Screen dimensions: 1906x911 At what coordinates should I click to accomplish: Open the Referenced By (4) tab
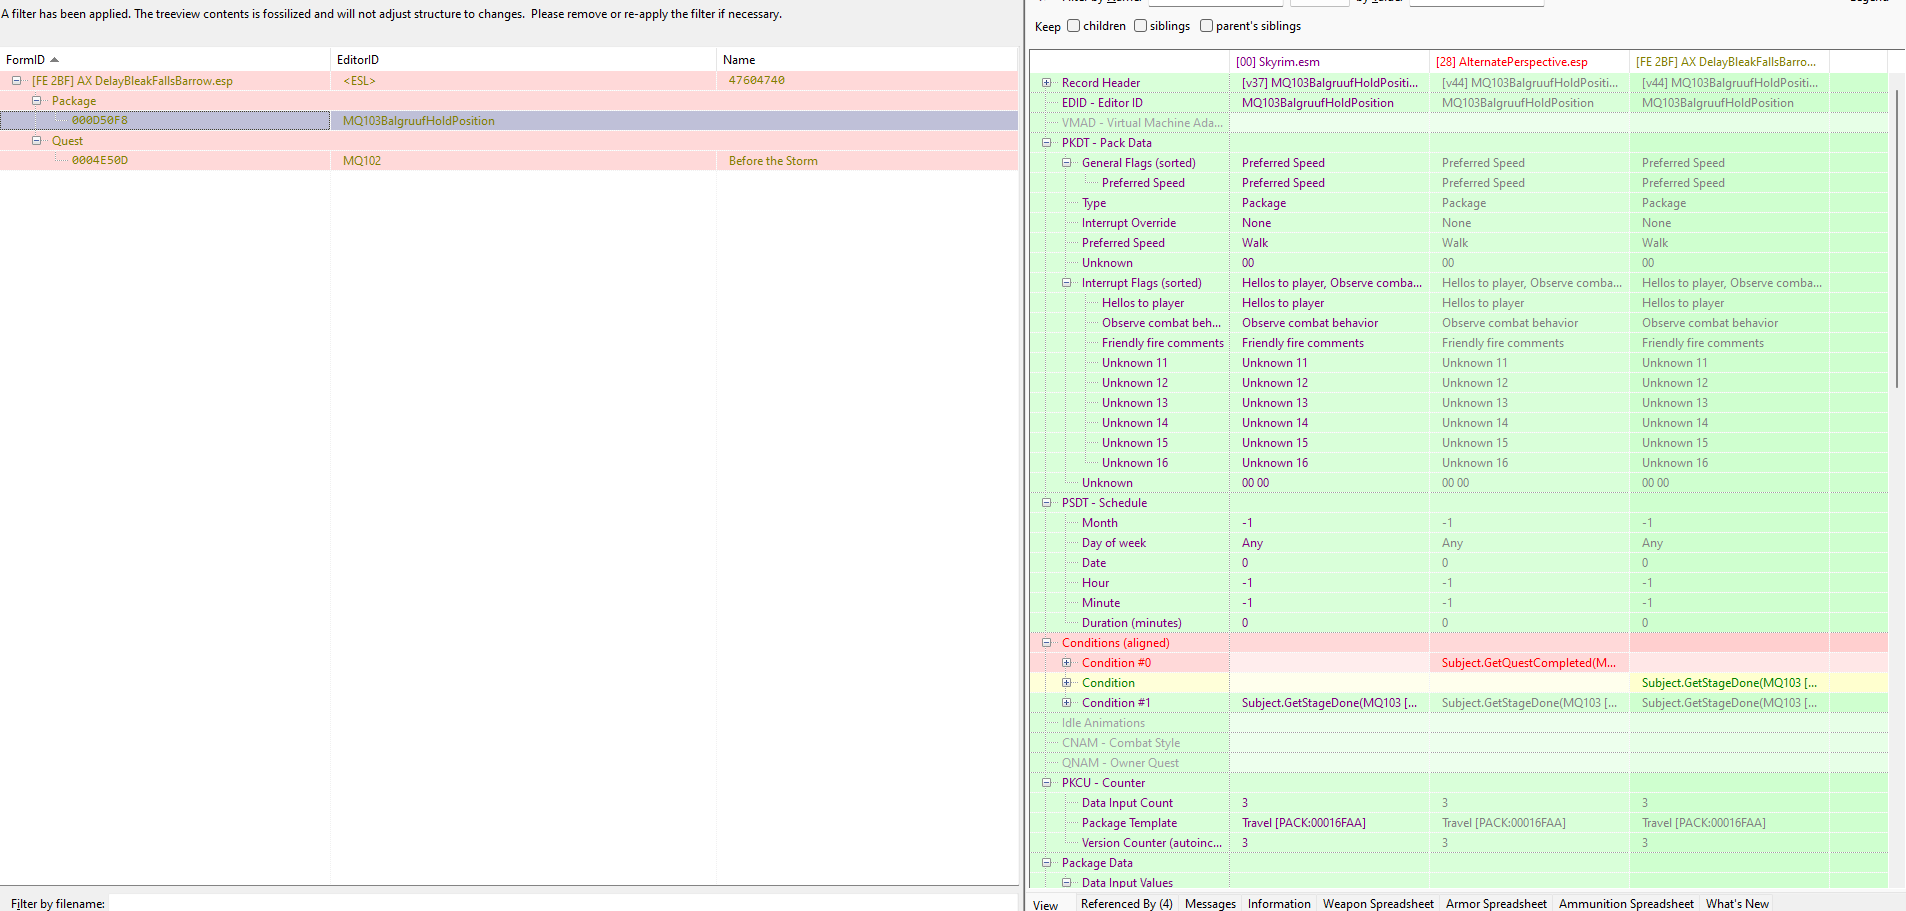pyautogui.click(x=1126, y=903)
